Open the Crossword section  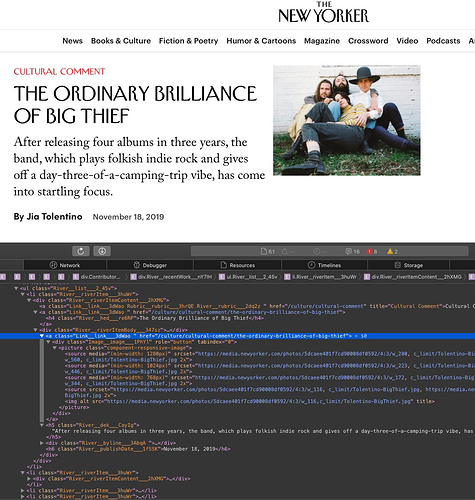tap(368, 41)
